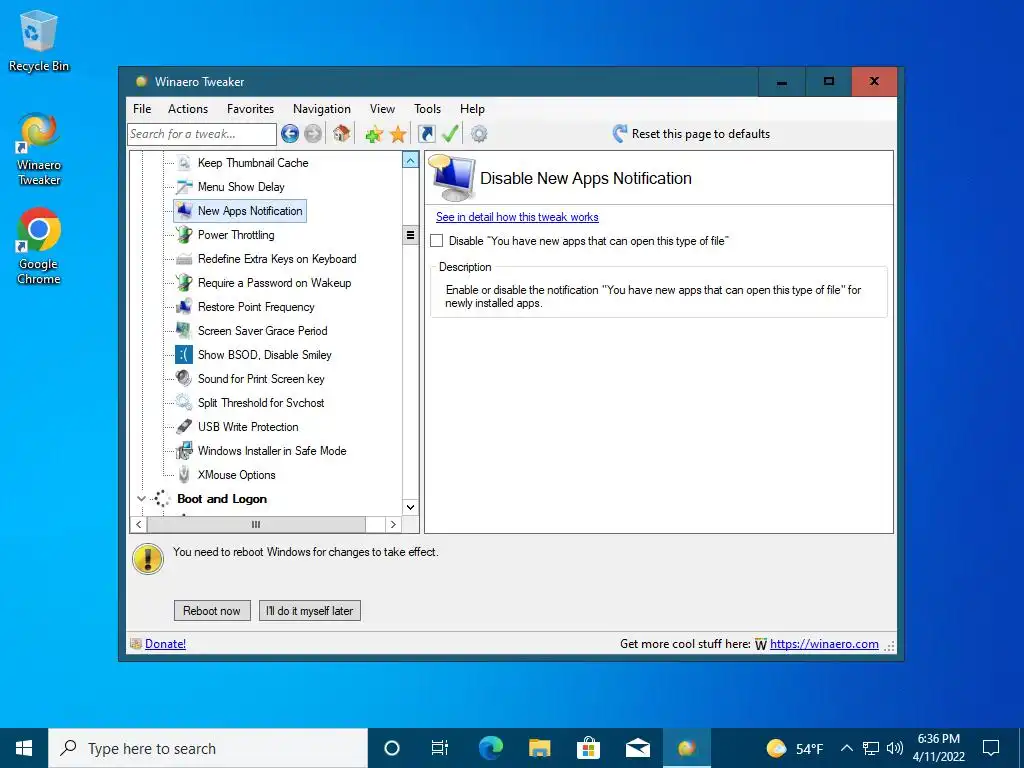Click the Sound for Print Screen icon
This screenshot has height=768, width=1024.
184,379
